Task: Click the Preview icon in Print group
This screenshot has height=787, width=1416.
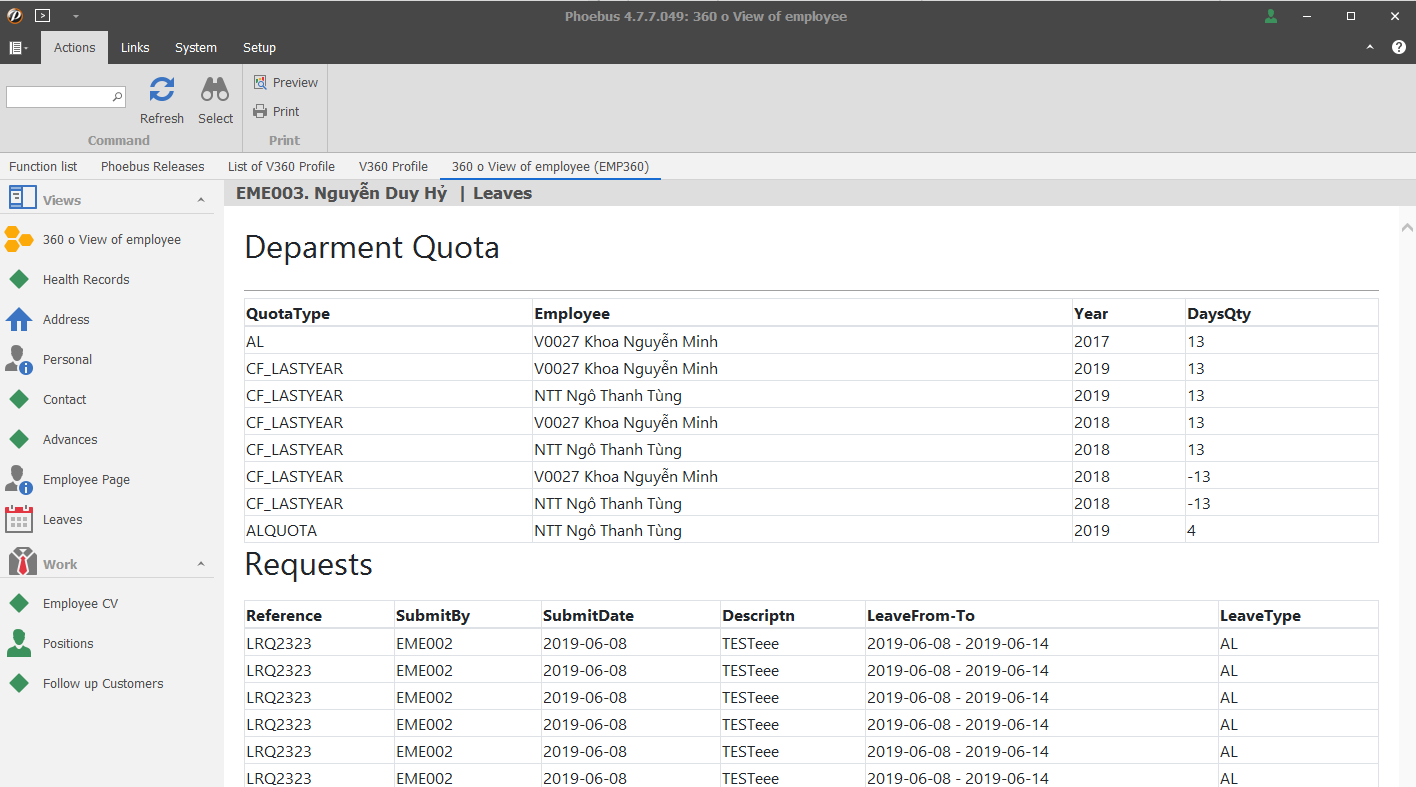Action: coord(260,83)
